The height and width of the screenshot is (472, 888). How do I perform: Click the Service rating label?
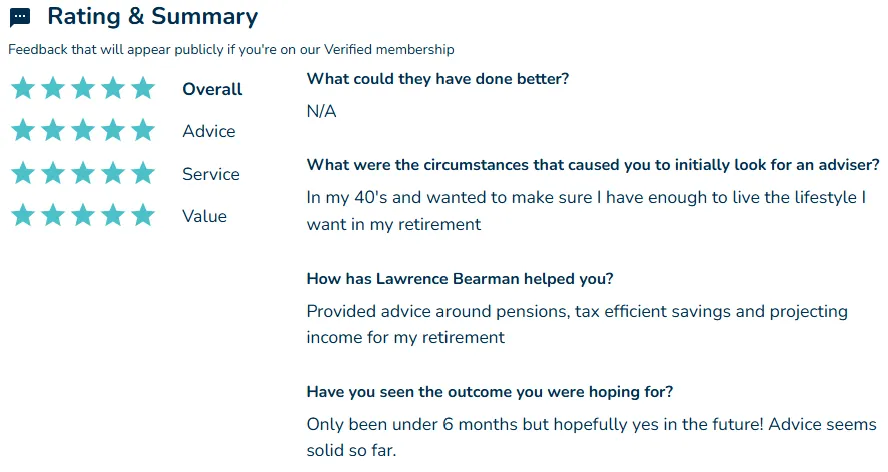point(211,174)
